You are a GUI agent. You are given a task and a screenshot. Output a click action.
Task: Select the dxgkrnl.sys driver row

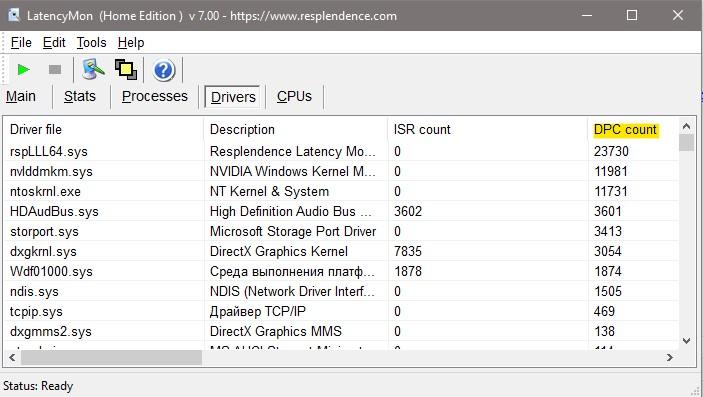tap(341, 251)
